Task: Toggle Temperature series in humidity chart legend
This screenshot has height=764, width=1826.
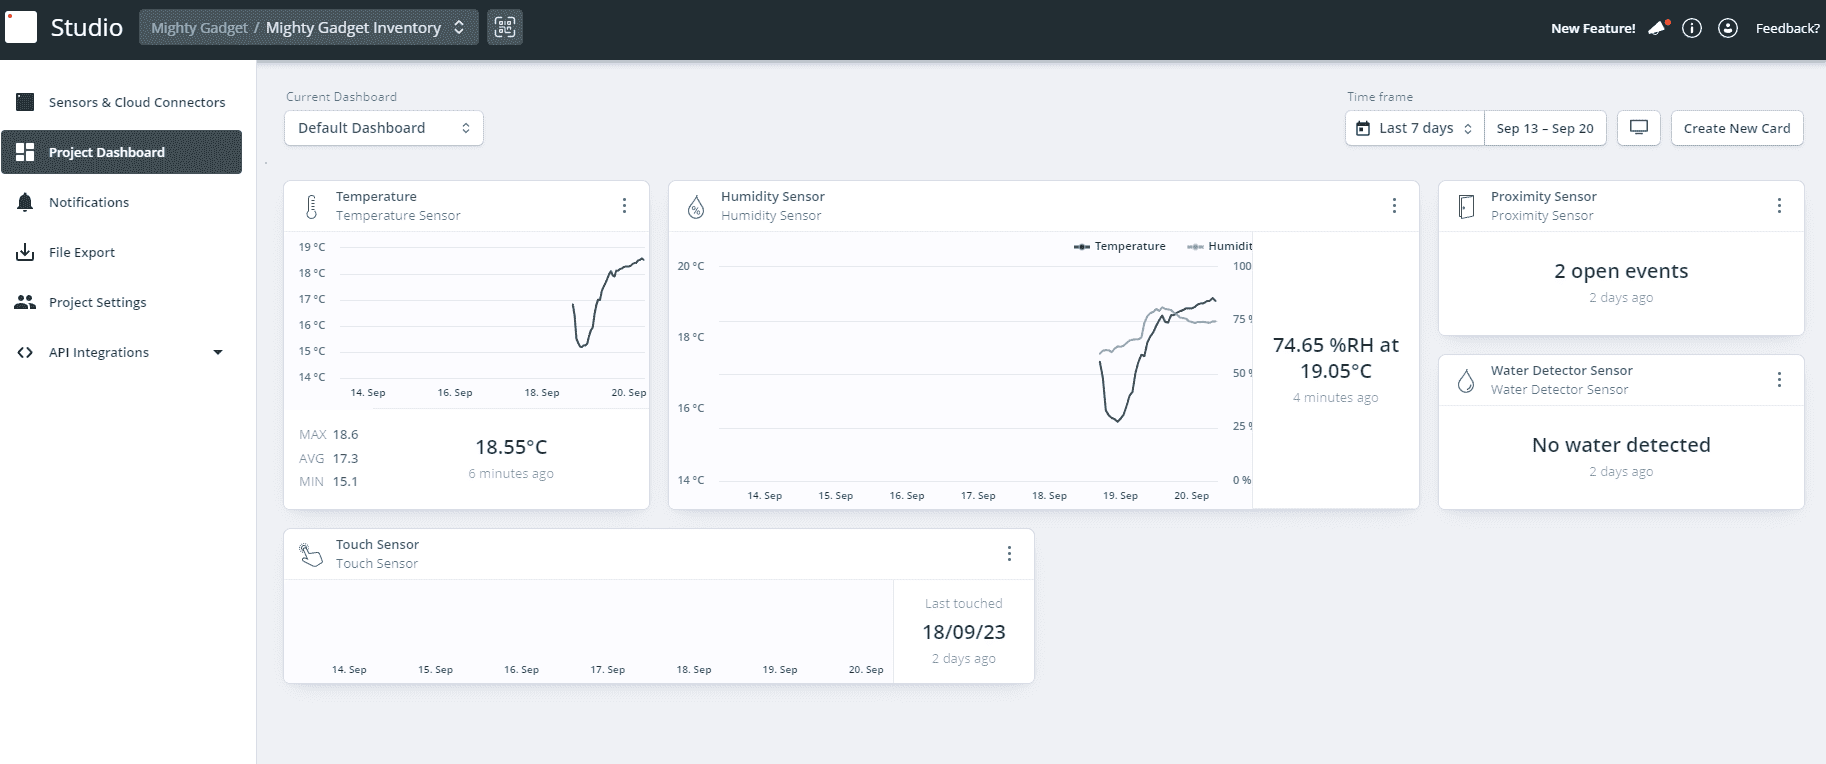Action: [x=1120, y=246]
